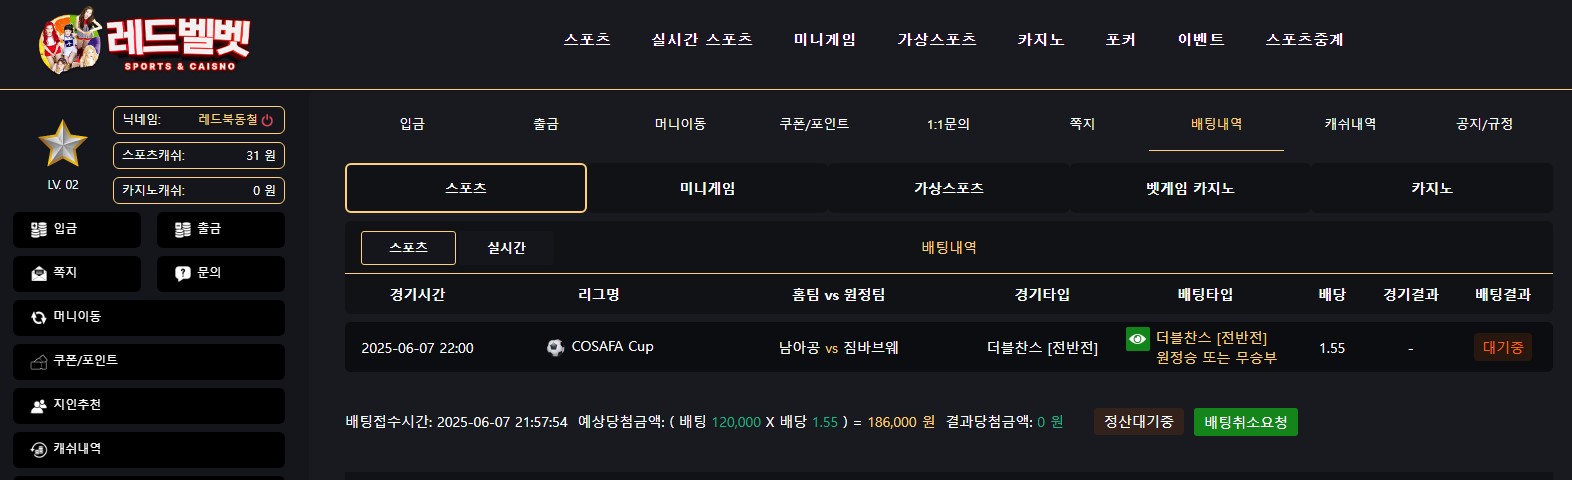Click the soccer ball icon beside COSAFA Cup

(x=555, y=347)
